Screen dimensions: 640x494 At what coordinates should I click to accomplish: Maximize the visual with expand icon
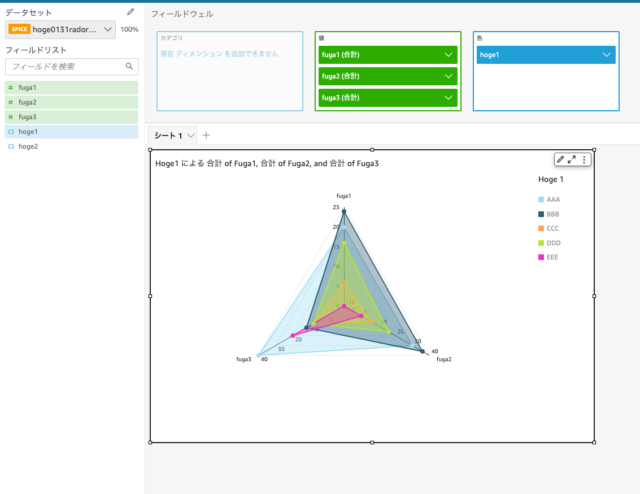(572, 160)
